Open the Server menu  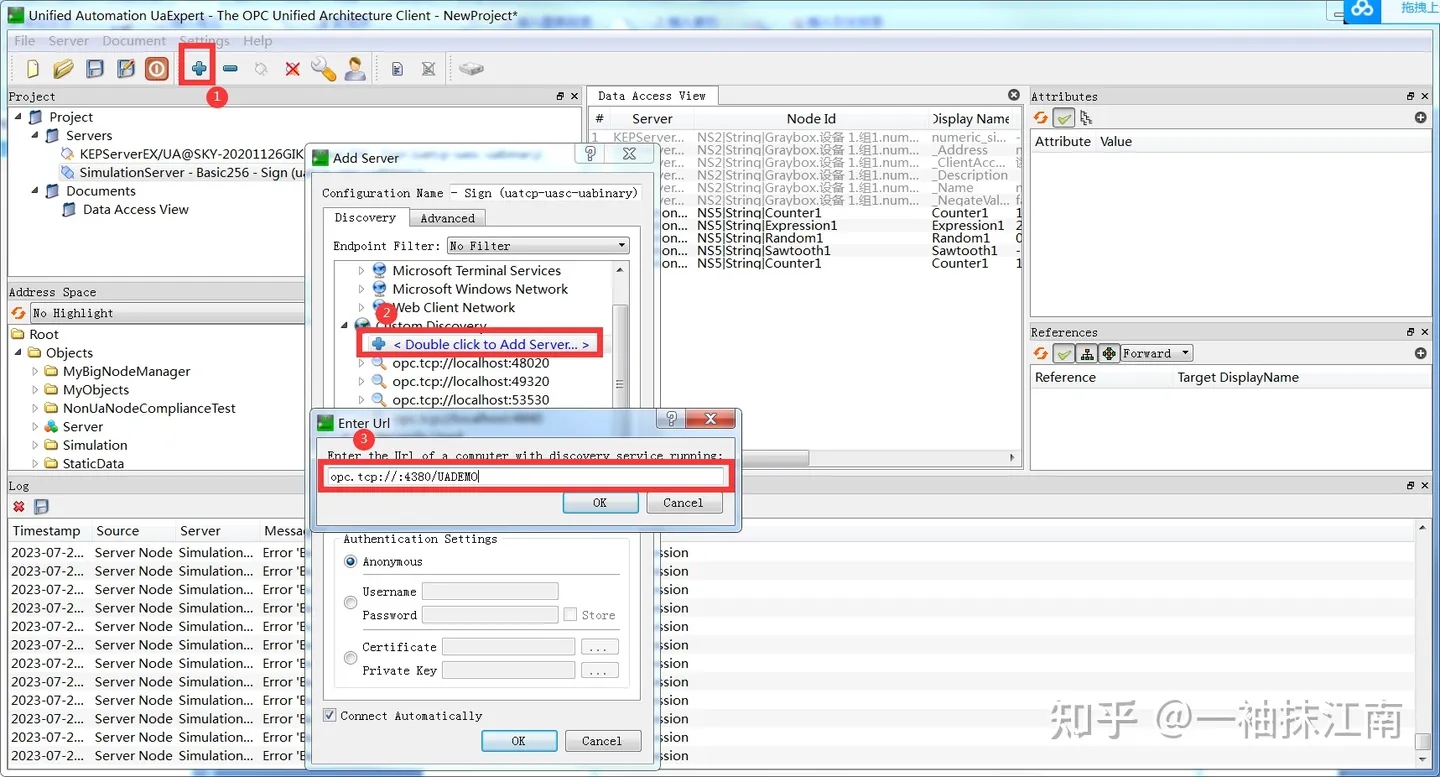(x=68, y=41)
